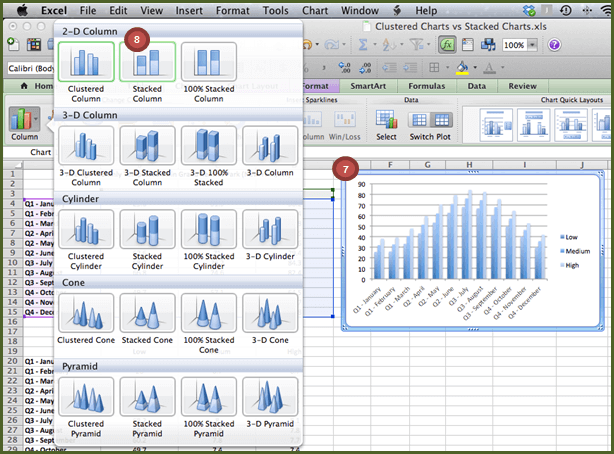Switch to the Formulas ribbon tab

pos(427,86)
